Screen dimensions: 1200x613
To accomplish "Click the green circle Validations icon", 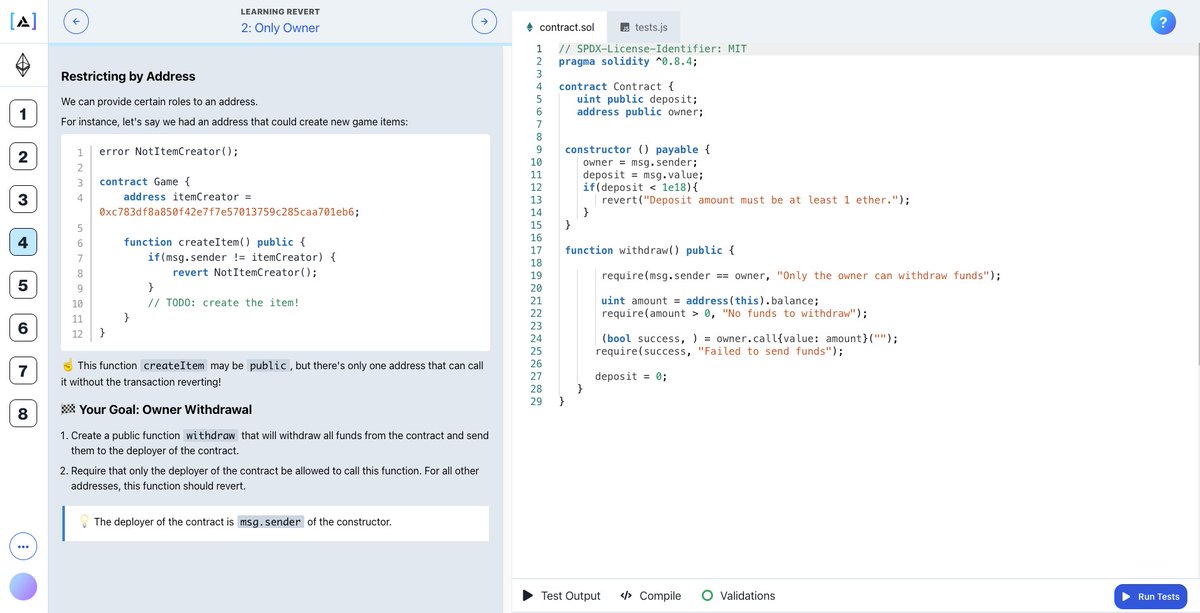I will pyautogui.click(x=707, y=596).
